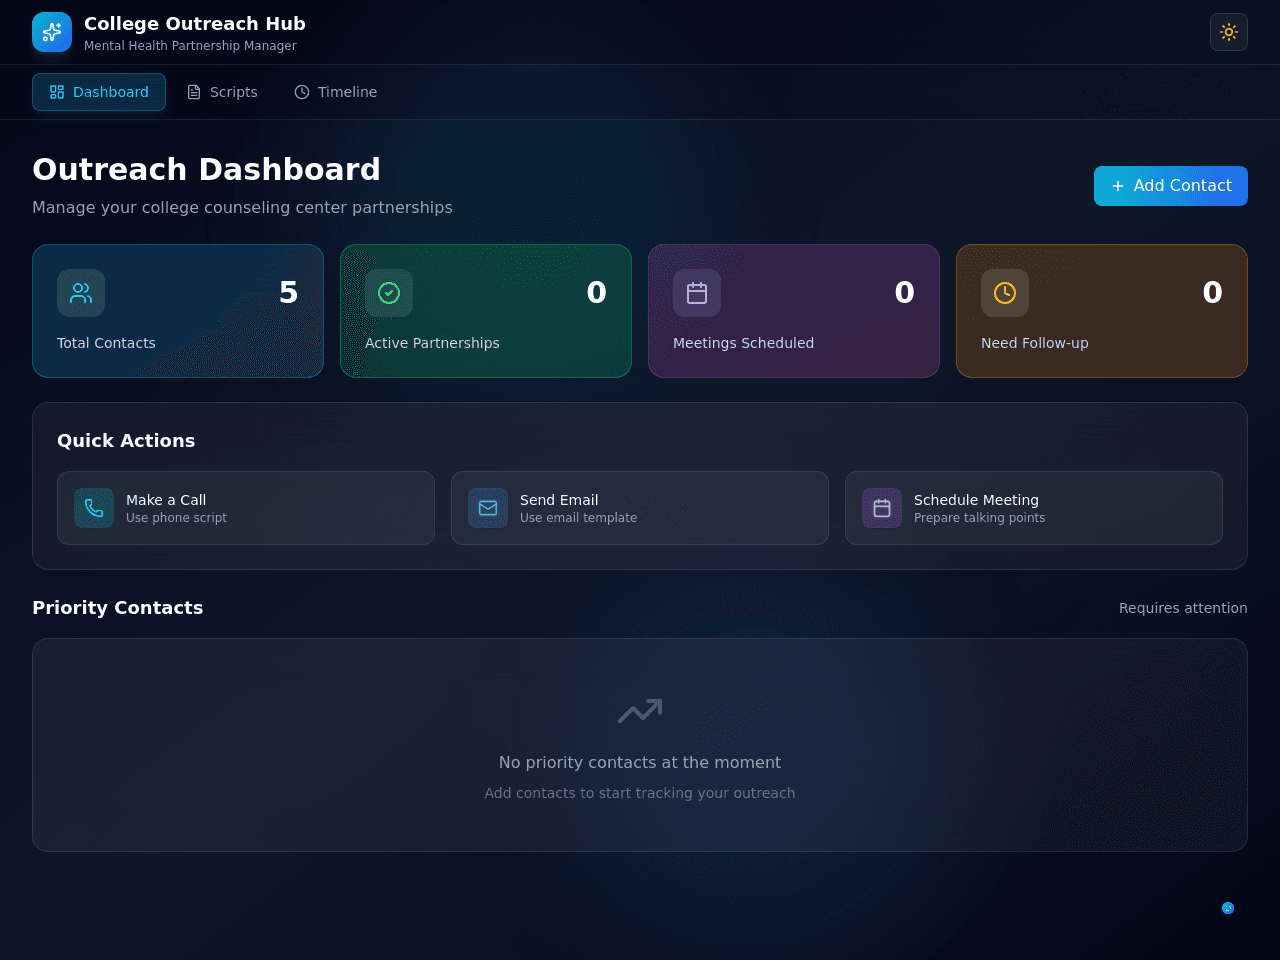Image resolution: width=1280 pixels, height=960 pixels.
Task: Click the Need Follow-up label
Action: tap(1035, 343)
